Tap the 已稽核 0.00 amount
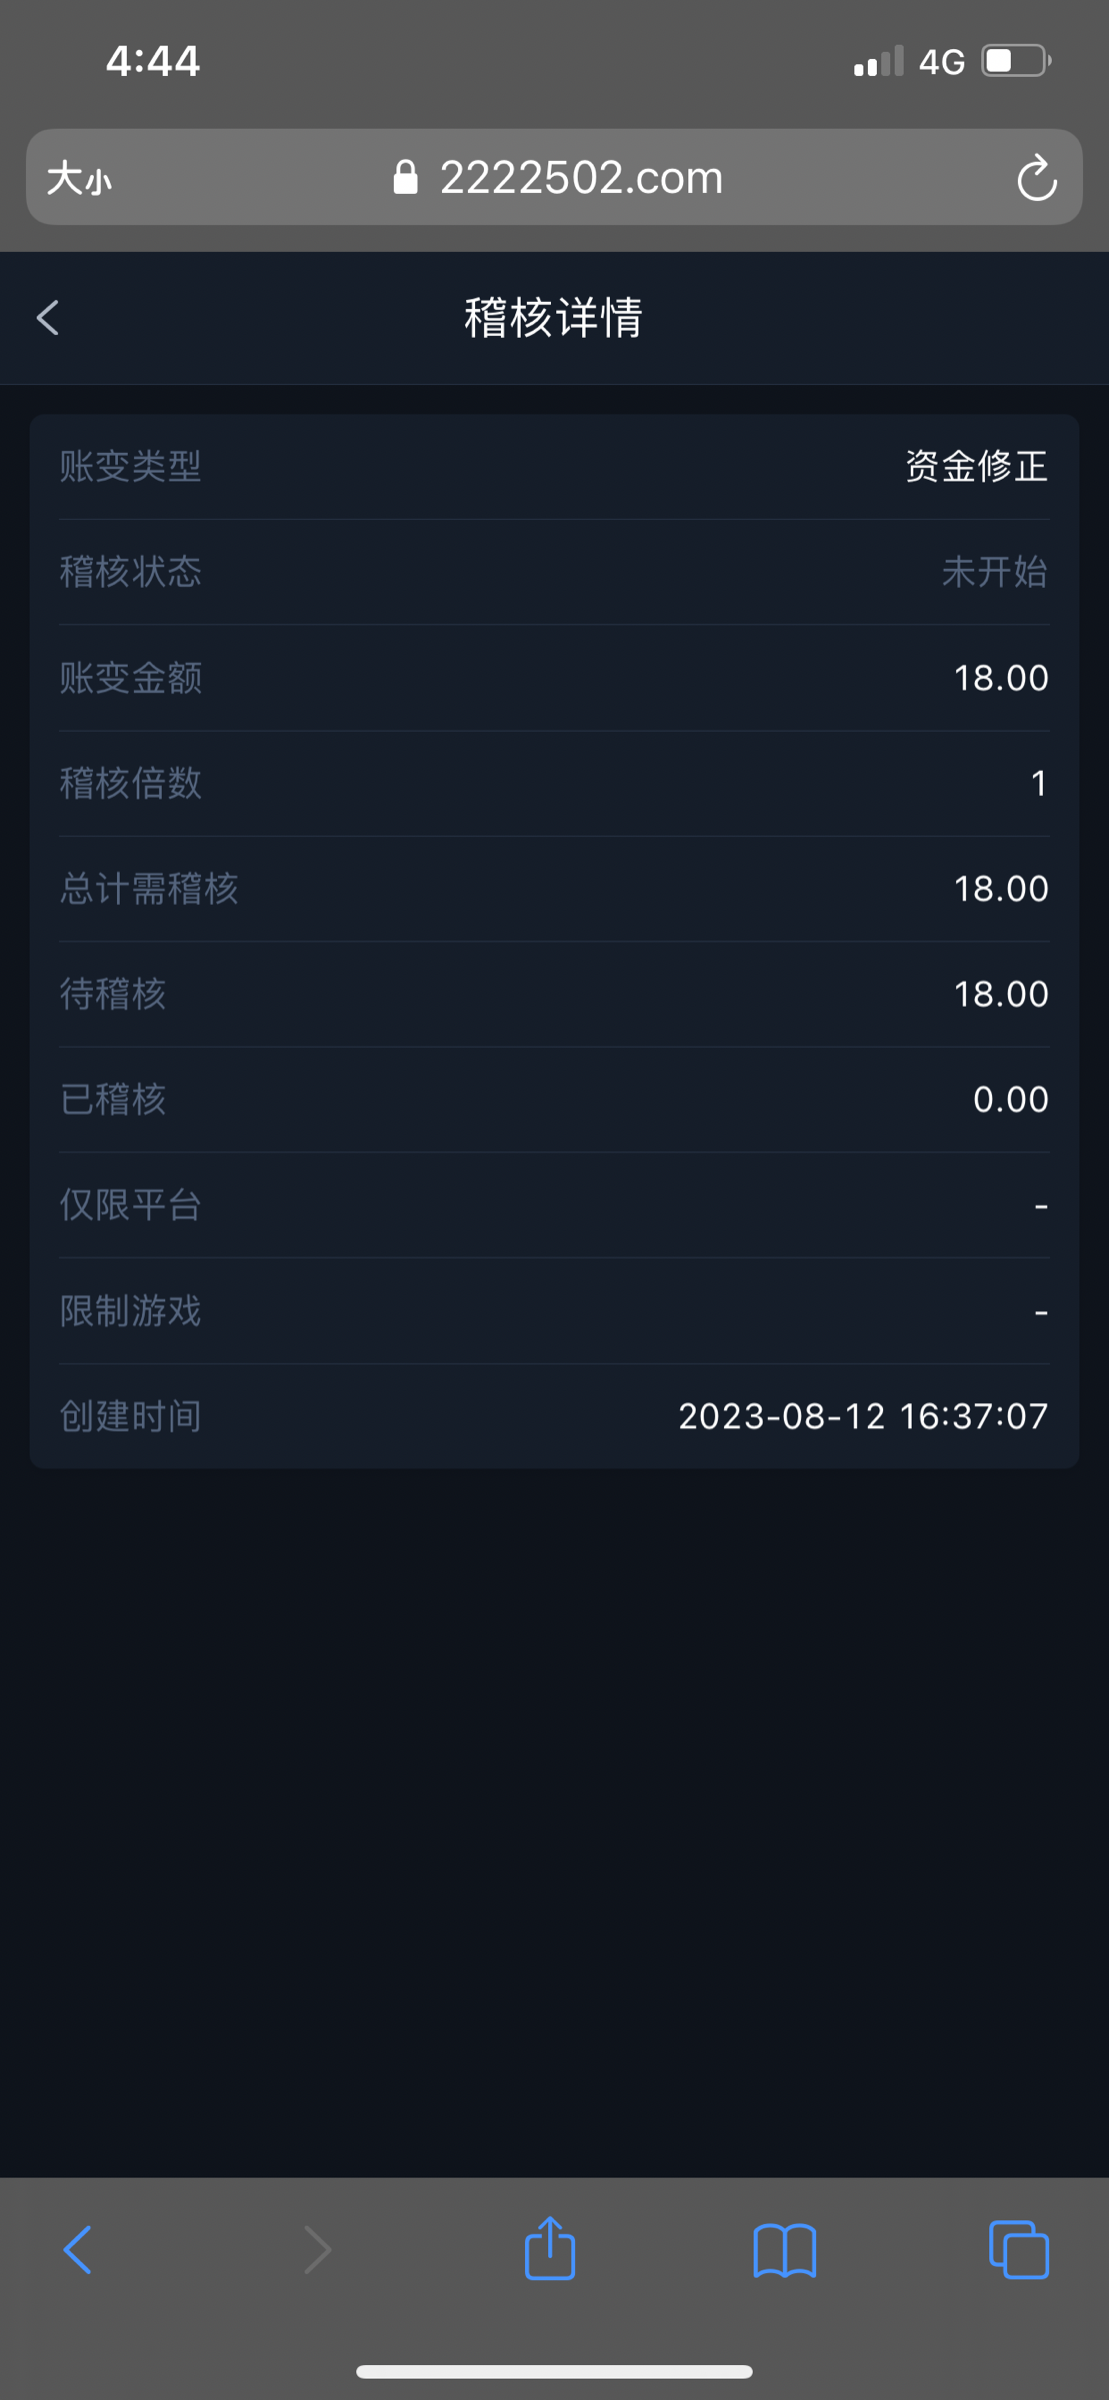 click(x=1010, y=1099)
